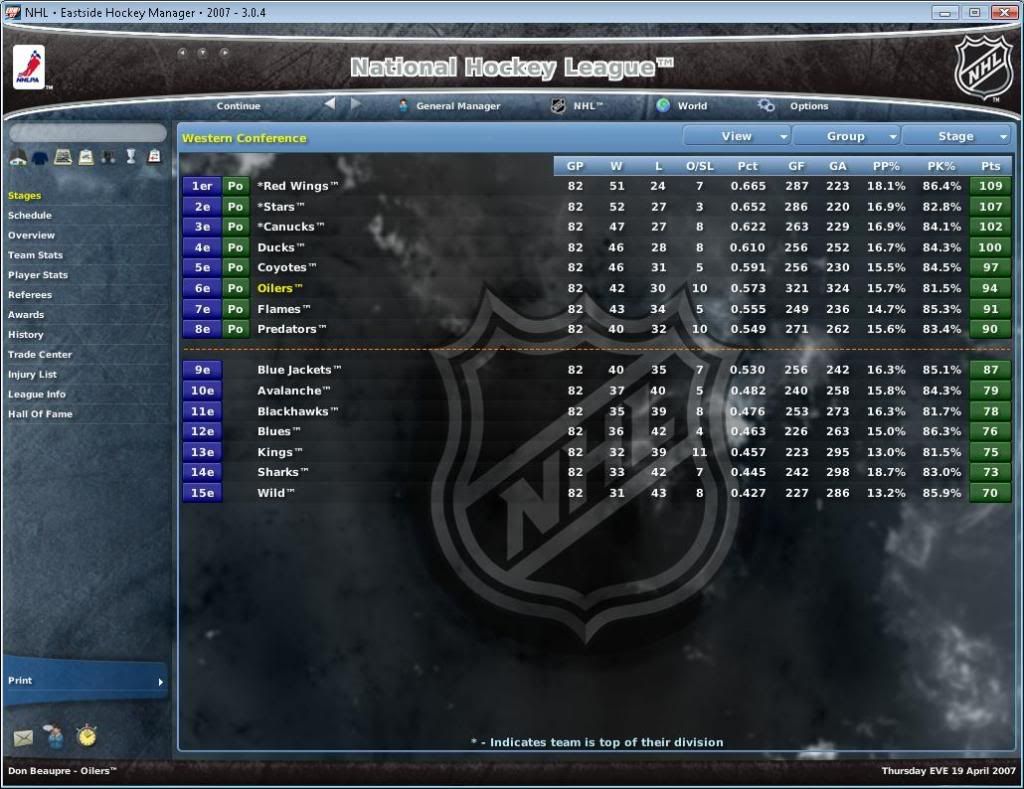The height and width of the screenshot is (789, 1024).
Task: Sort standings by the PK% column header
Action: 941,166
